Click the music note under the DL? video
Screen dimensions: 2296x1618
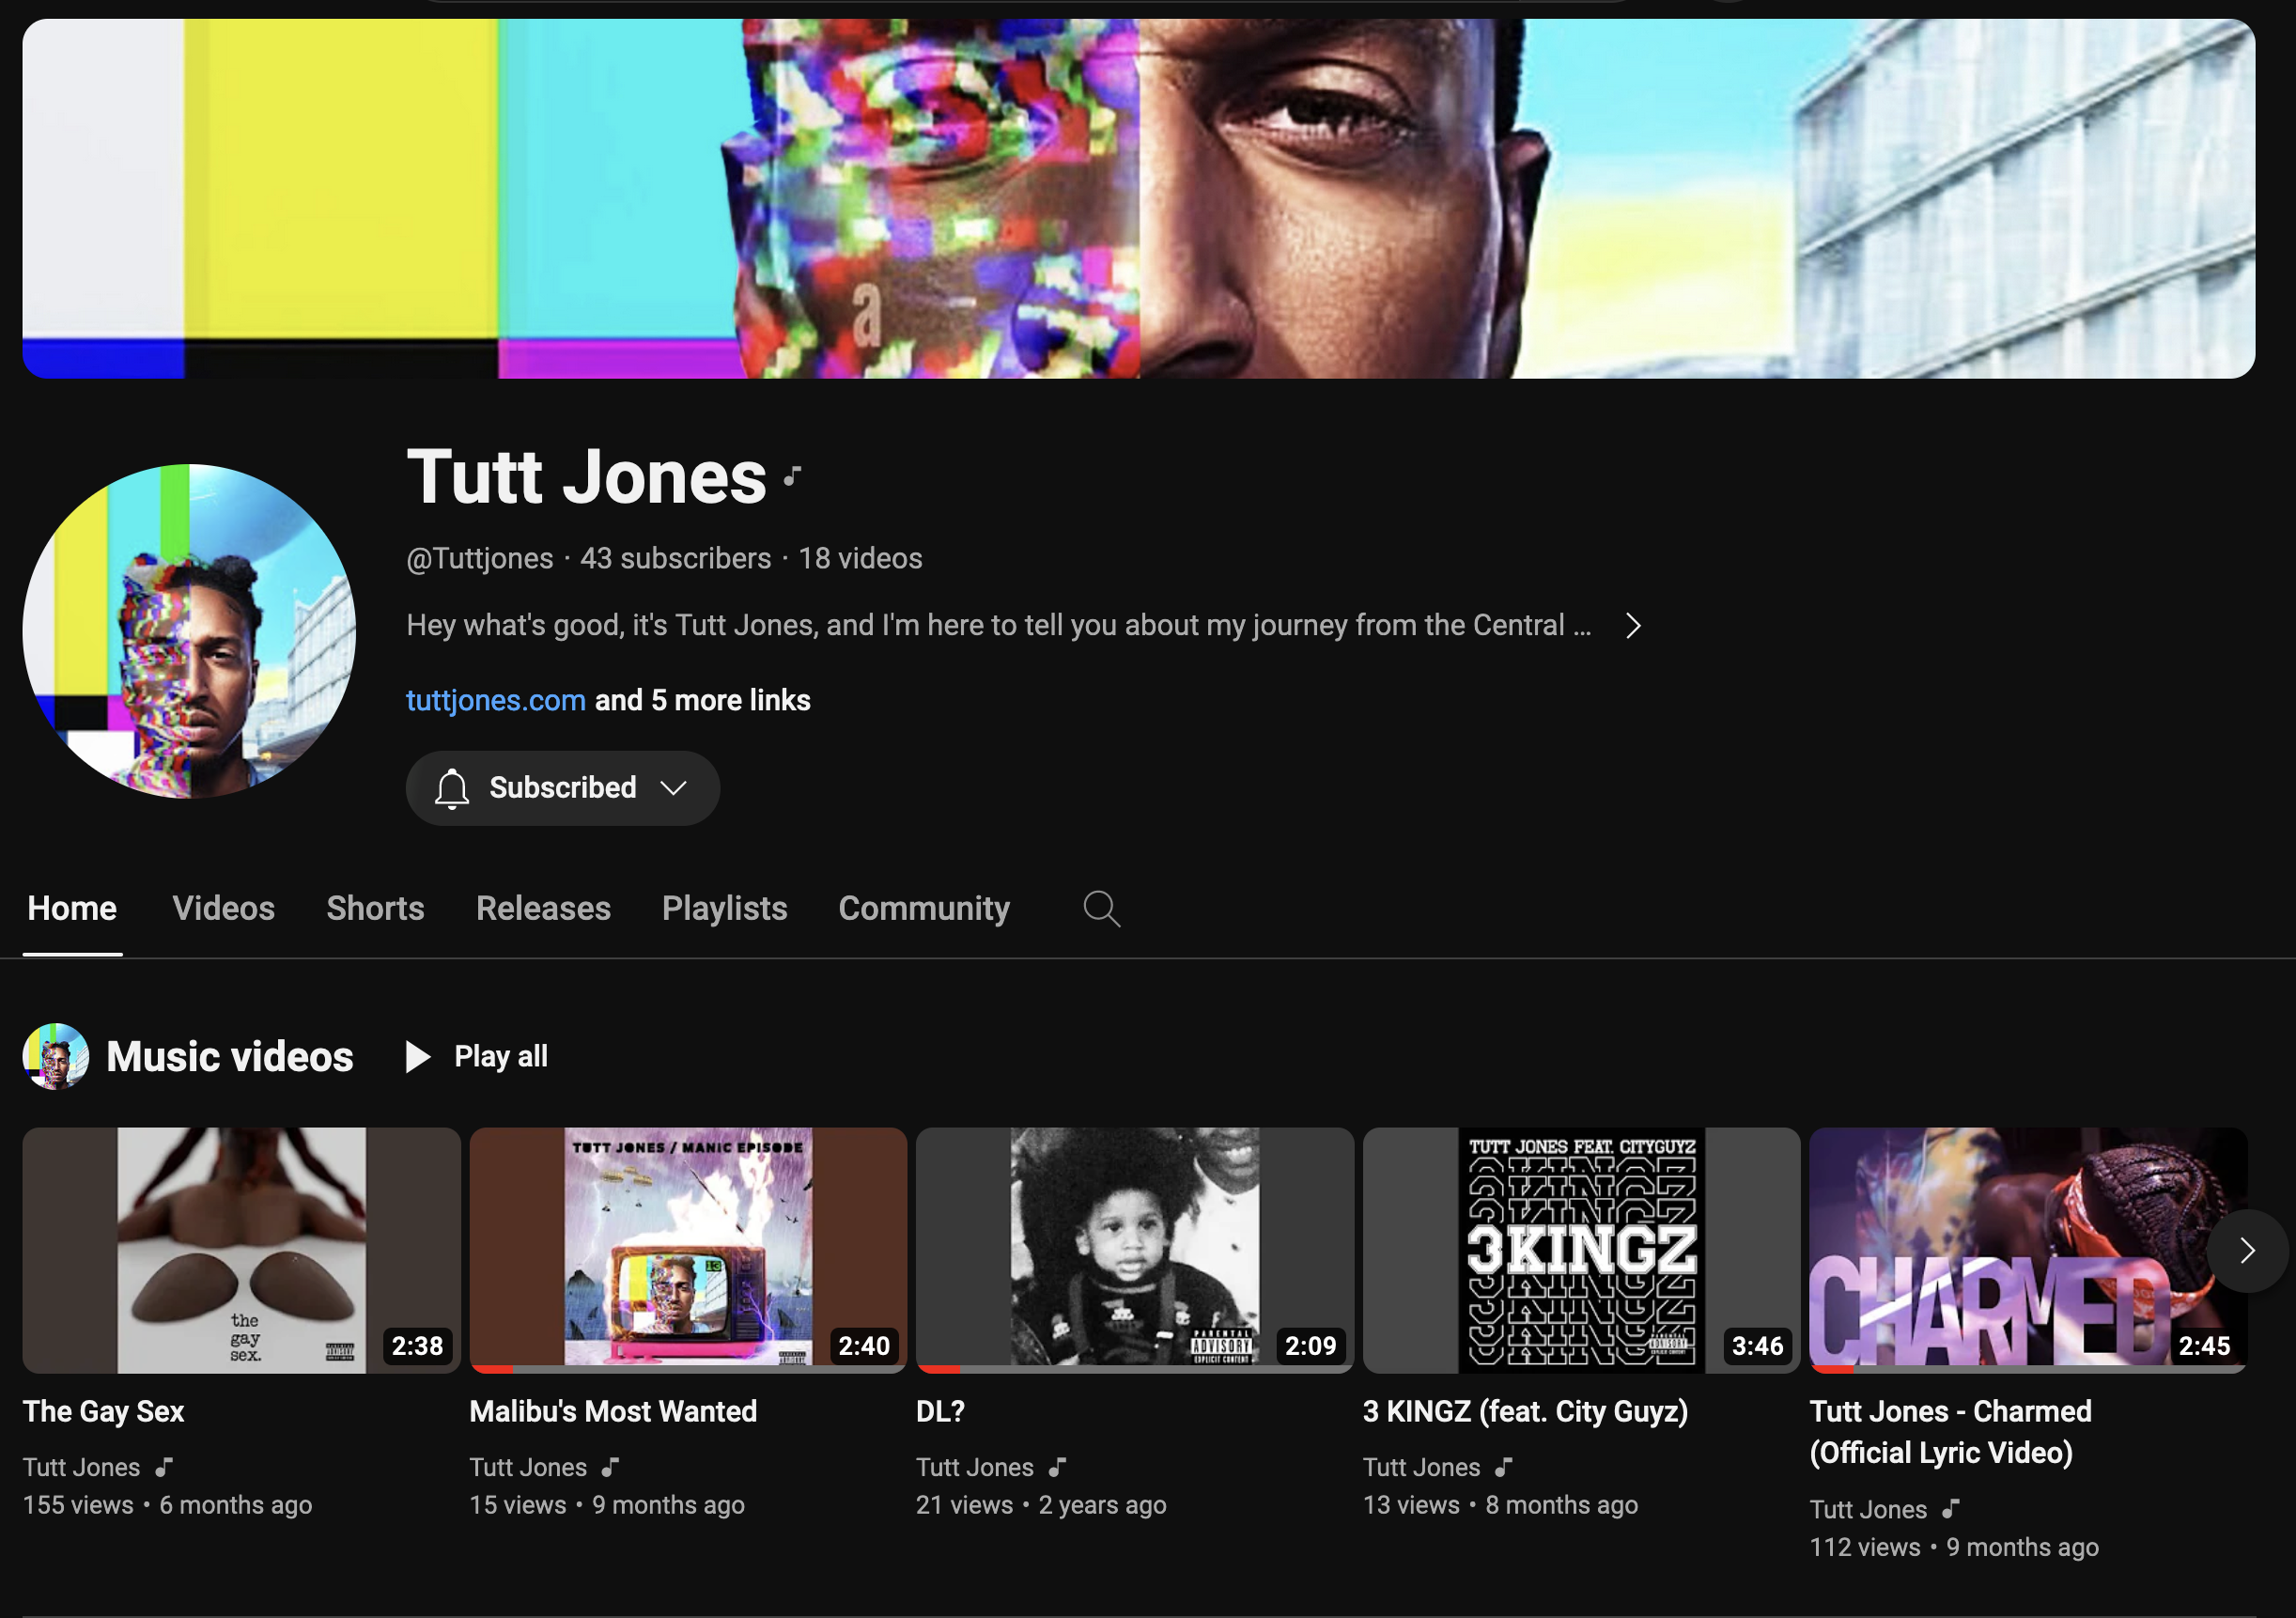[1058, 1467]
